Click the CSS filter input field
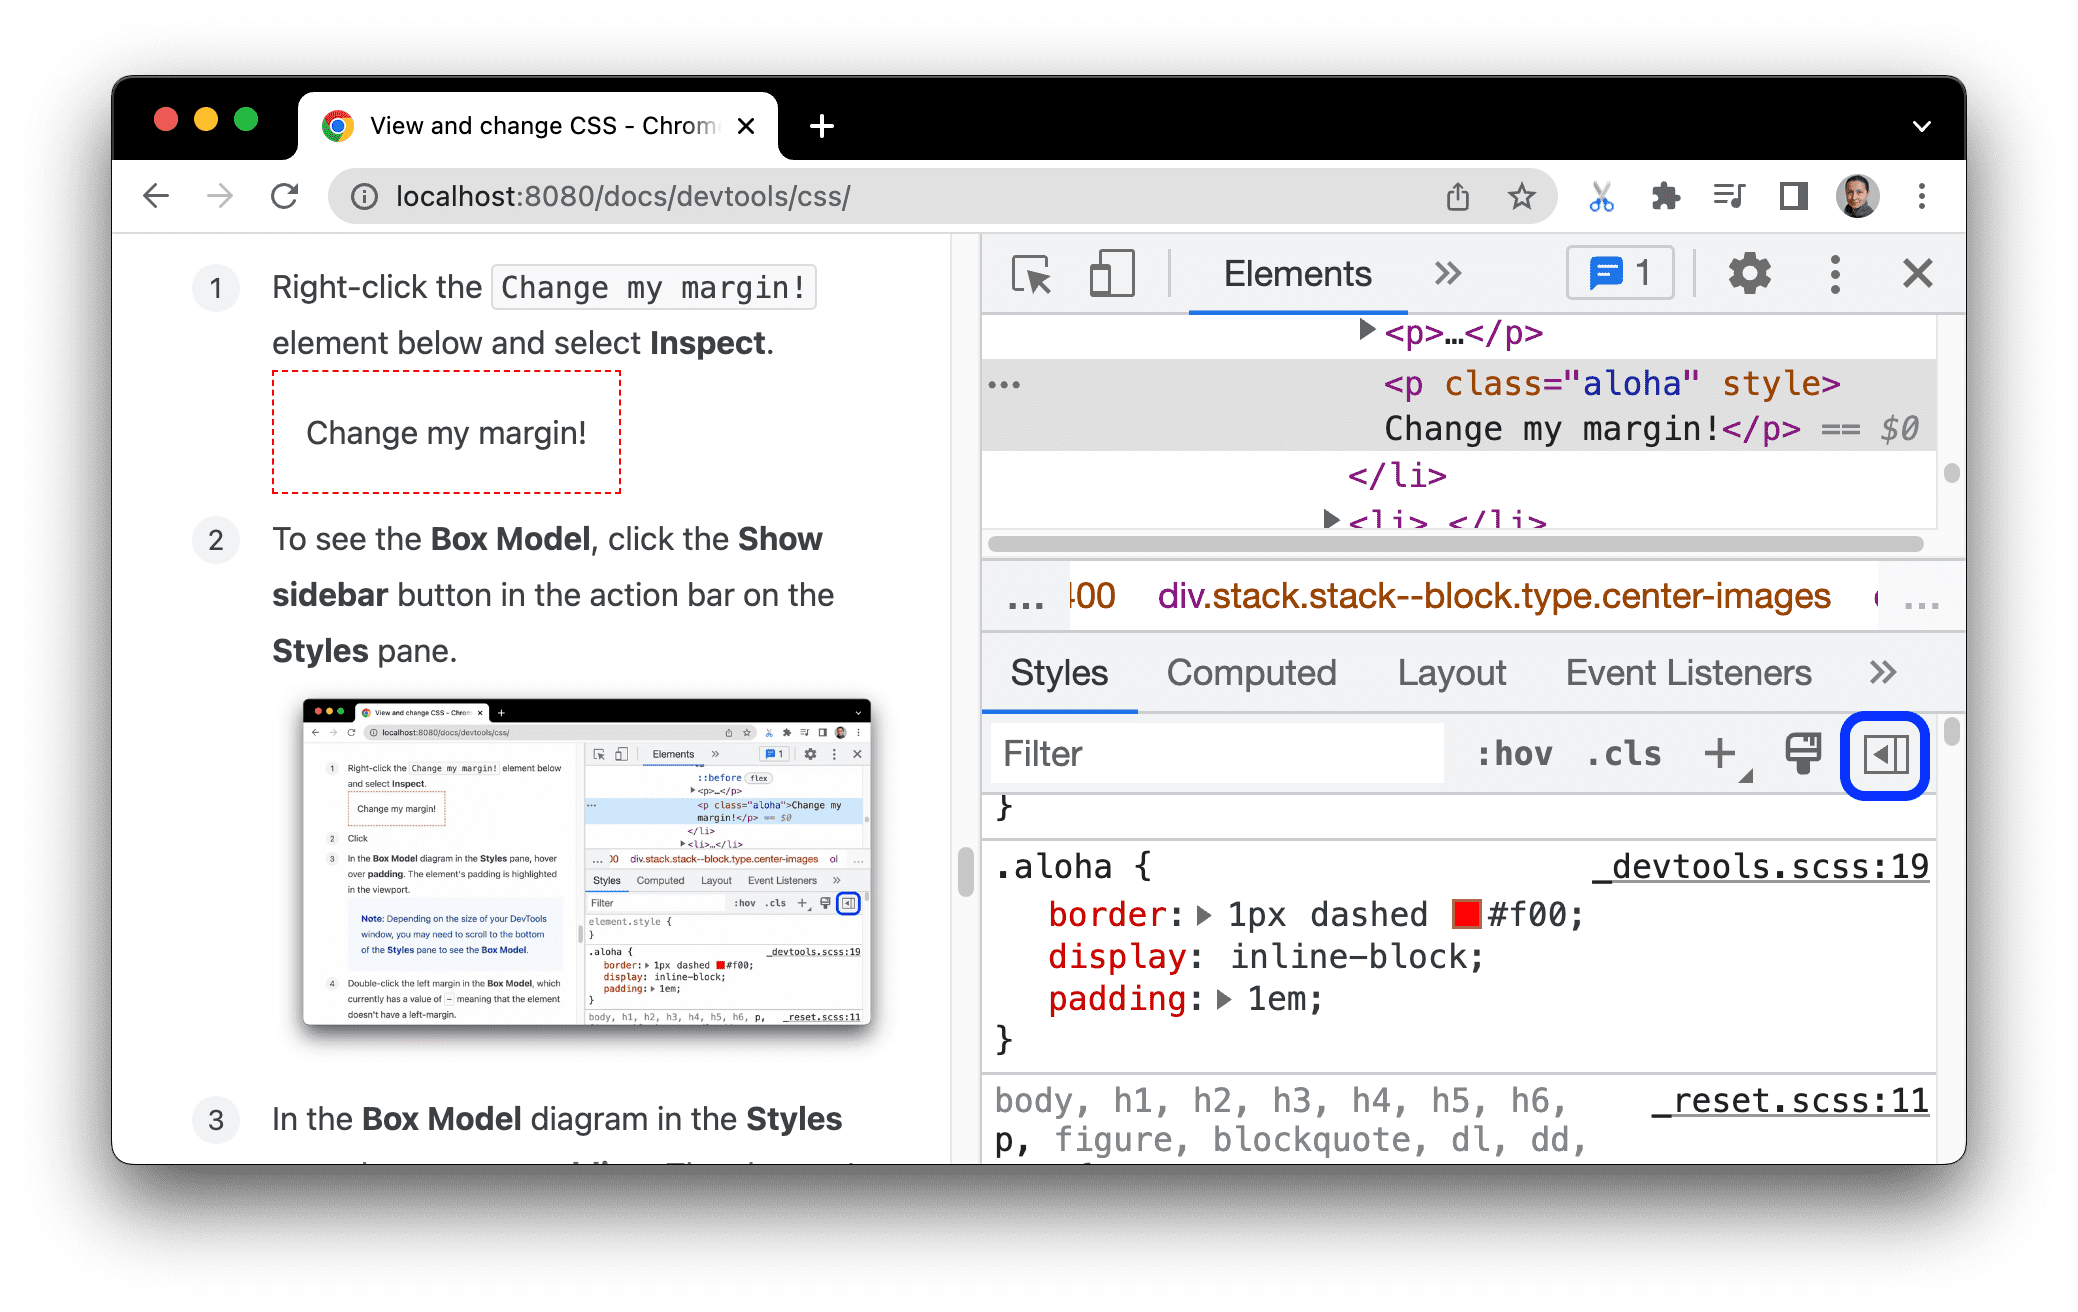The image size is (2078, 1312). (x=1209, y=753)
